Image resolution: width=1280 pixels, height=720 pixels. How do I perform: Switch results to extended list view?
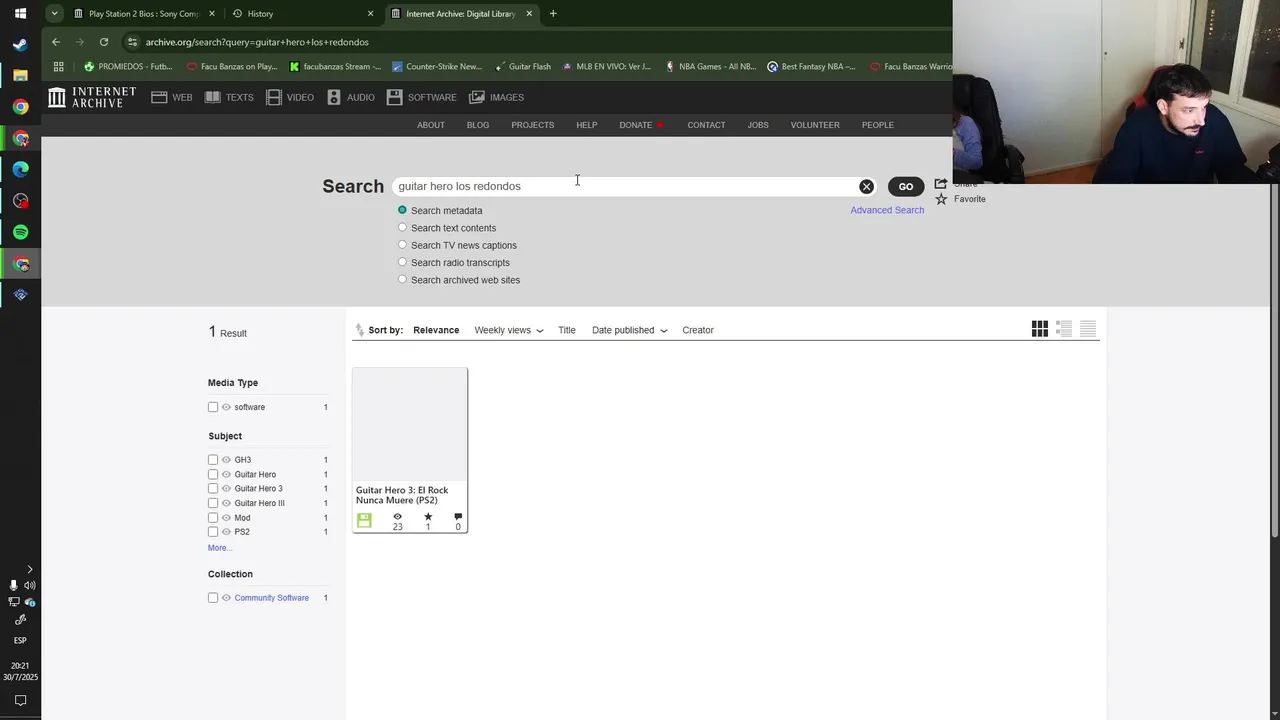tap(1064, 329)
